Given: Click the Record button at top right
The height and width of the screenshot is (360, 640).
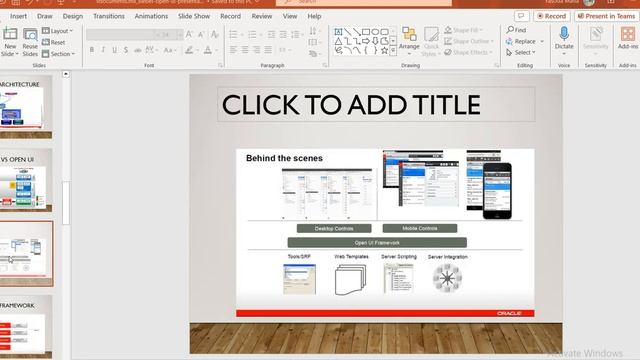Looking at the screenshot, I should pos(551,16).
